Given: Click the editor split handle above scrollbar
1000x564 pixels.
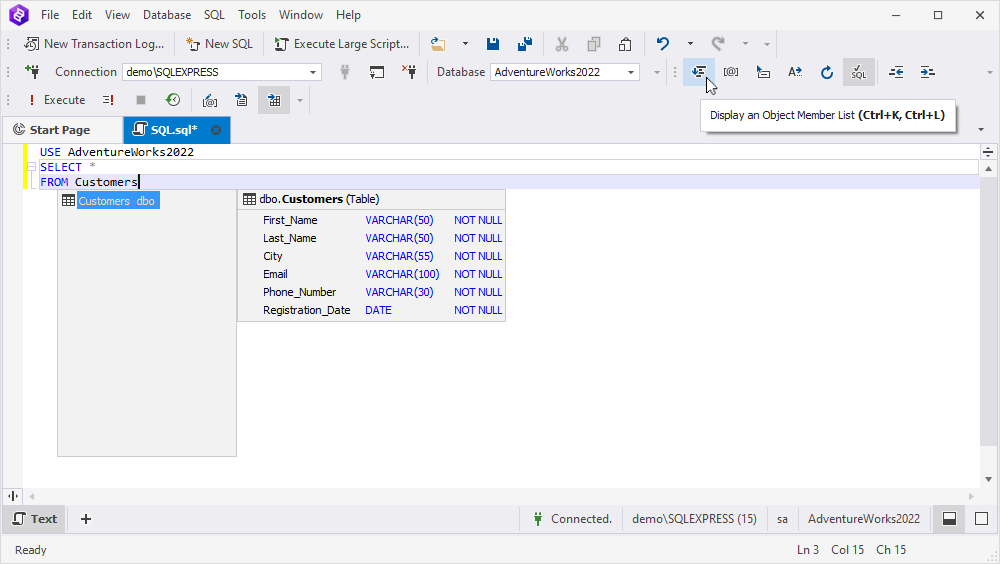Looking at the screenshot, I should pos(988,152).
